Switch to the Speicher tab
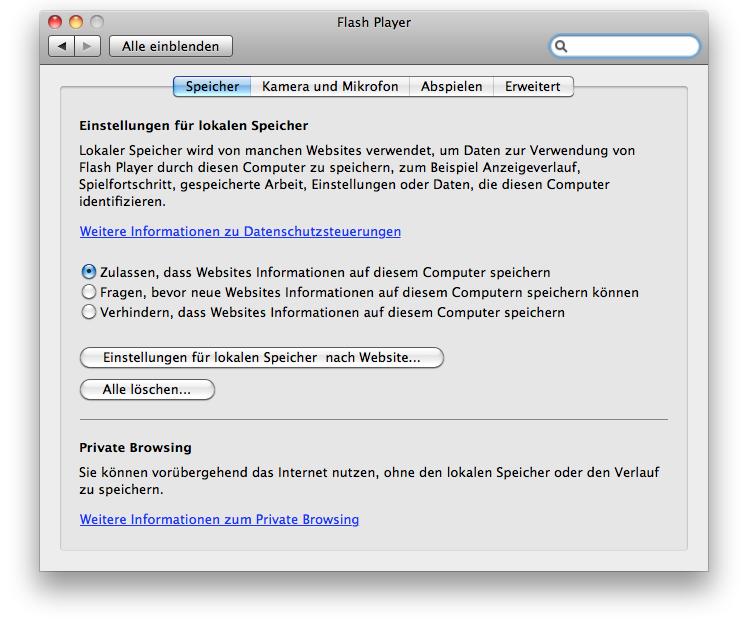 212,86
